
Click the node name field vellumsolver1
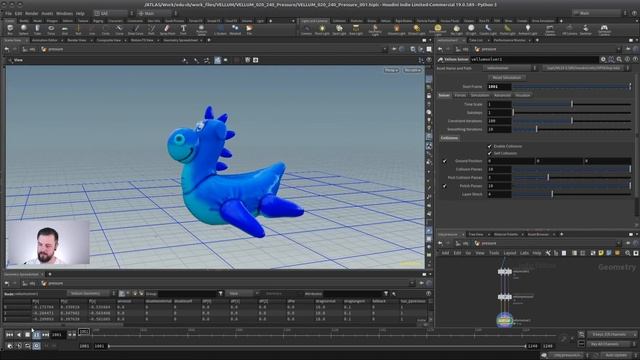(534, 60)
